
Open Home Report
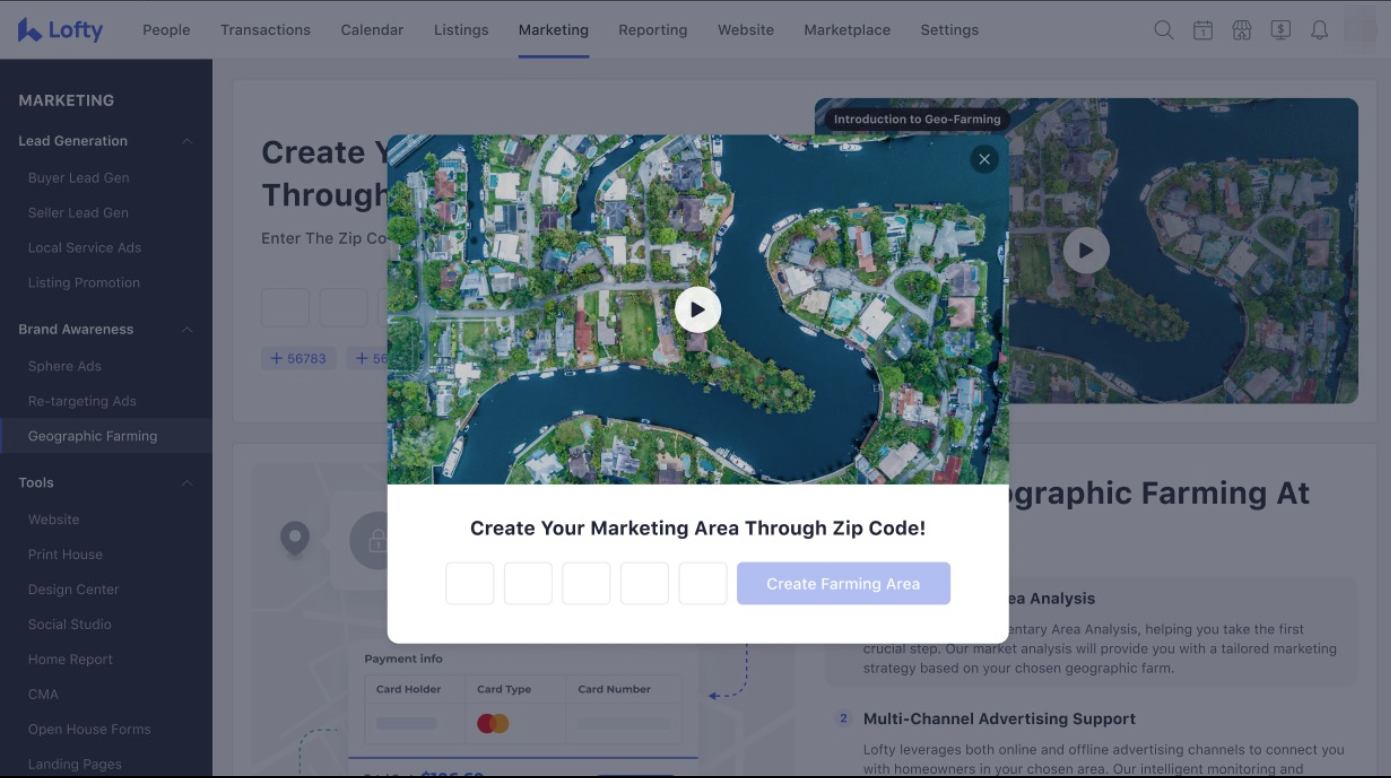(70, 660)
